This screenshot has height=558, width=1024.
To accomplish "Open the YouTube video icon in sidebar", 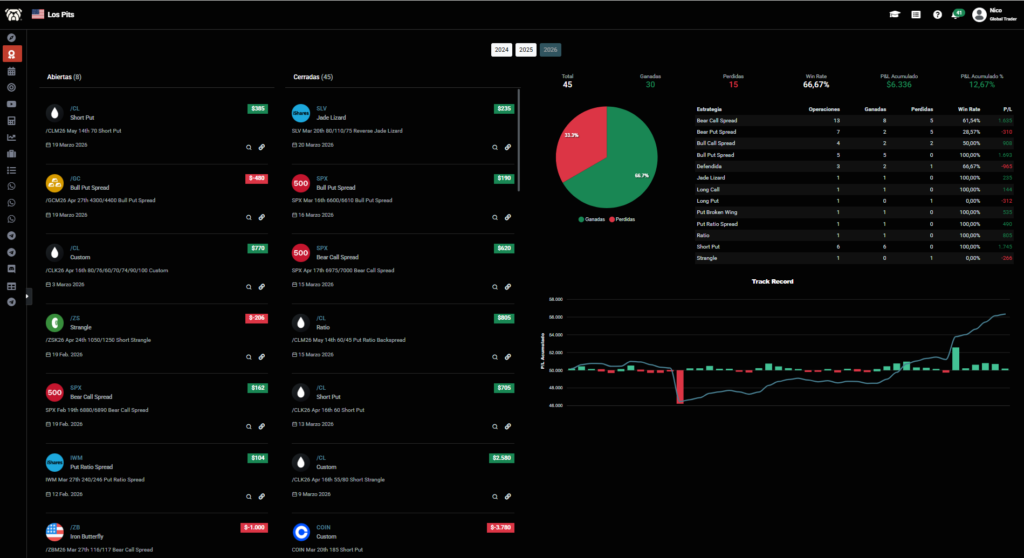I will (11, 104).
